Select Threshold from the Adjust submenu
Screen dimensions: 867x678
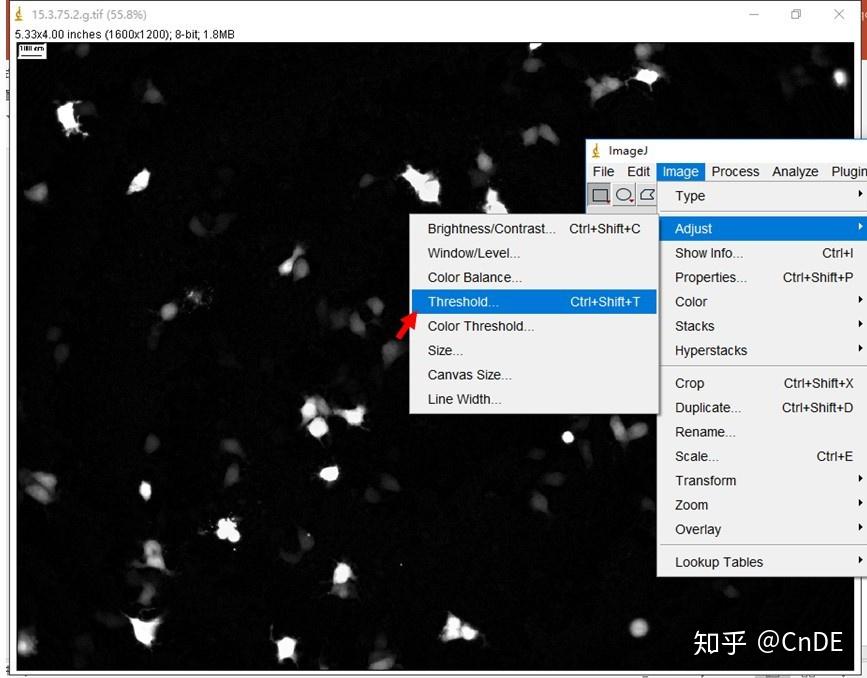click(x=463, y=301)
